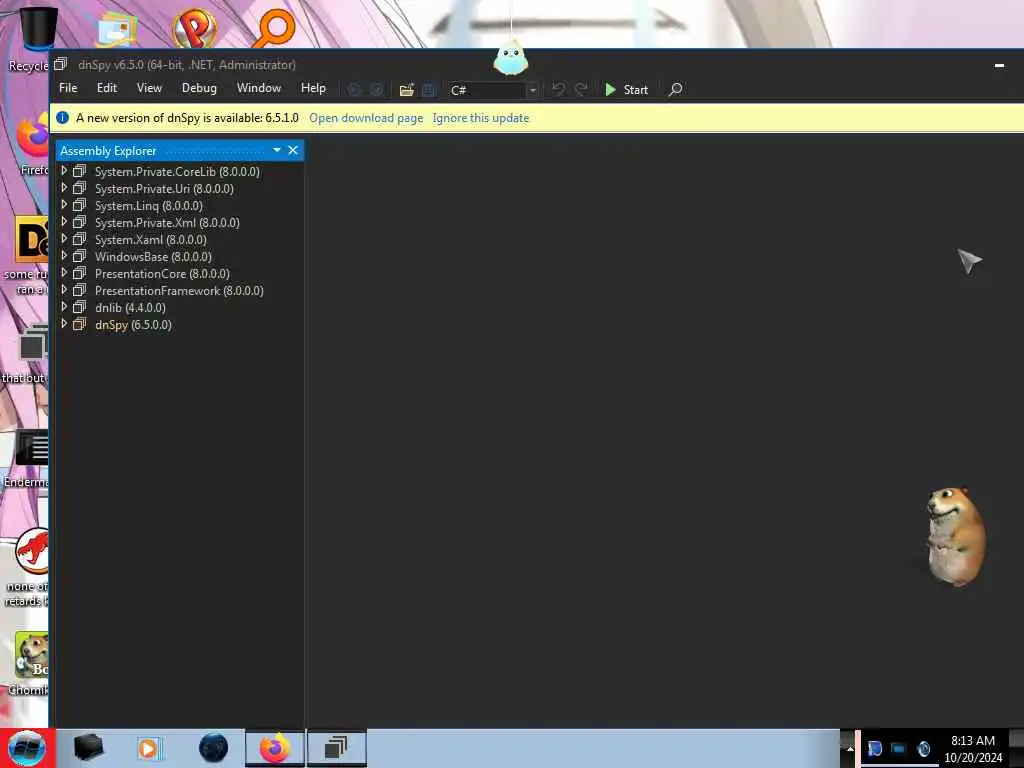Open the View menu
Screen dimensions: 1024x768
coord(149,88)
